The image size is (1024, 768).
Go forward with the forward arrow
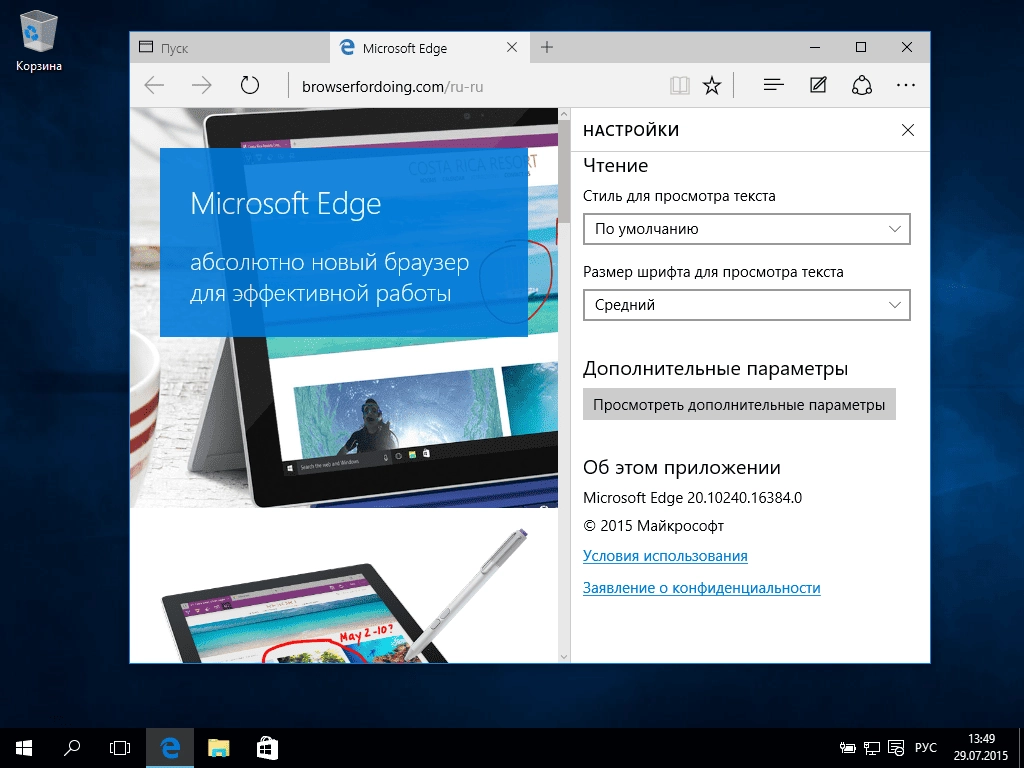click(x=202, y=86)
